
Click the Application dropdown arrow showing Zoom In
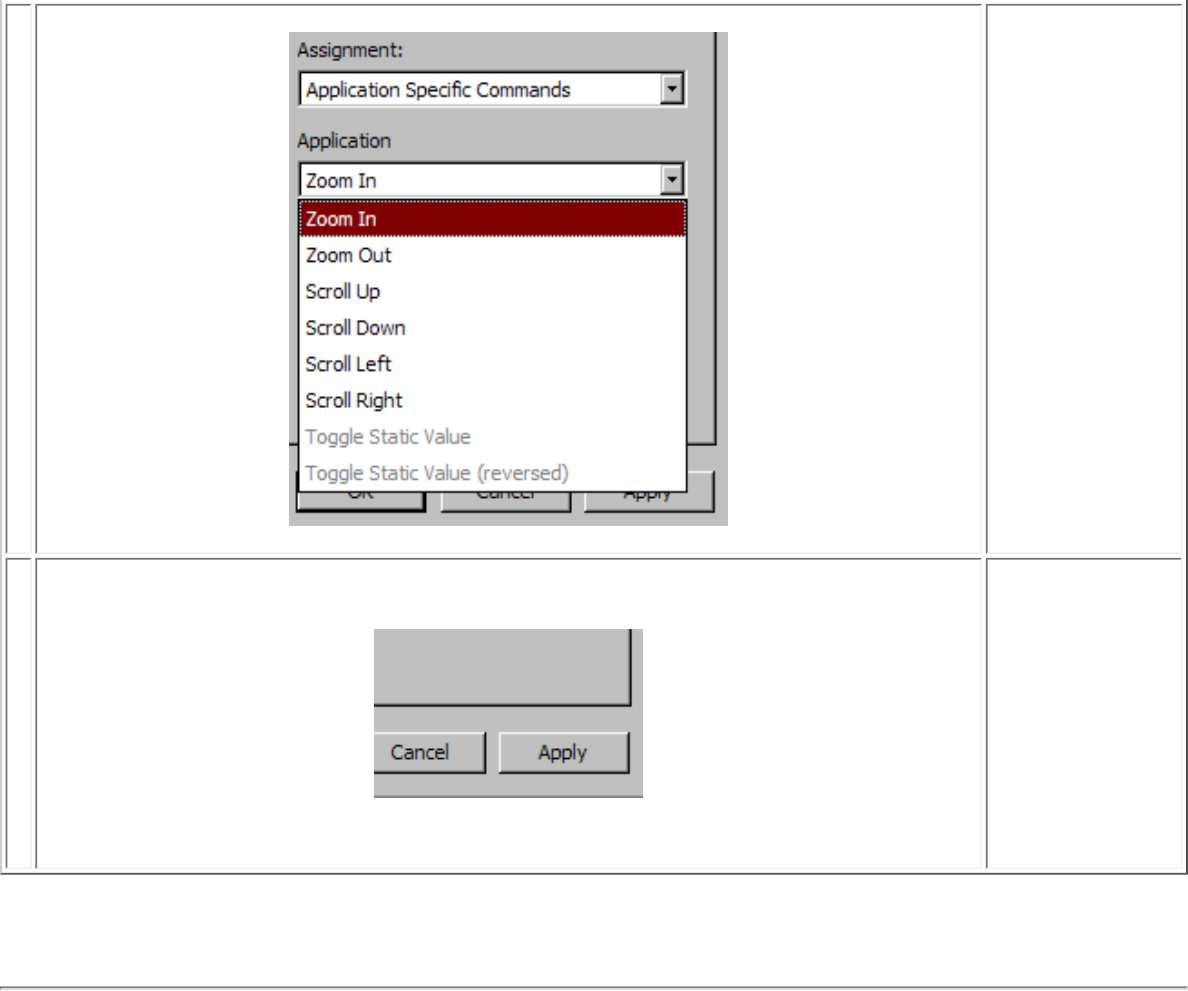[671, 180]
